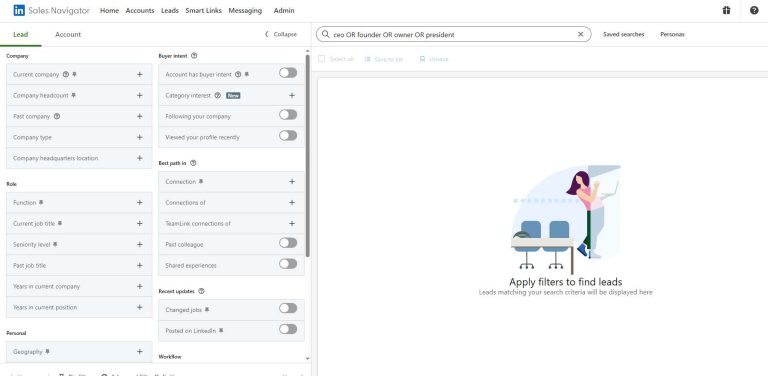The width and height of the screenshot is (768, 376).
Task: Click the Unsave bookmark icon
Action: 422,59
